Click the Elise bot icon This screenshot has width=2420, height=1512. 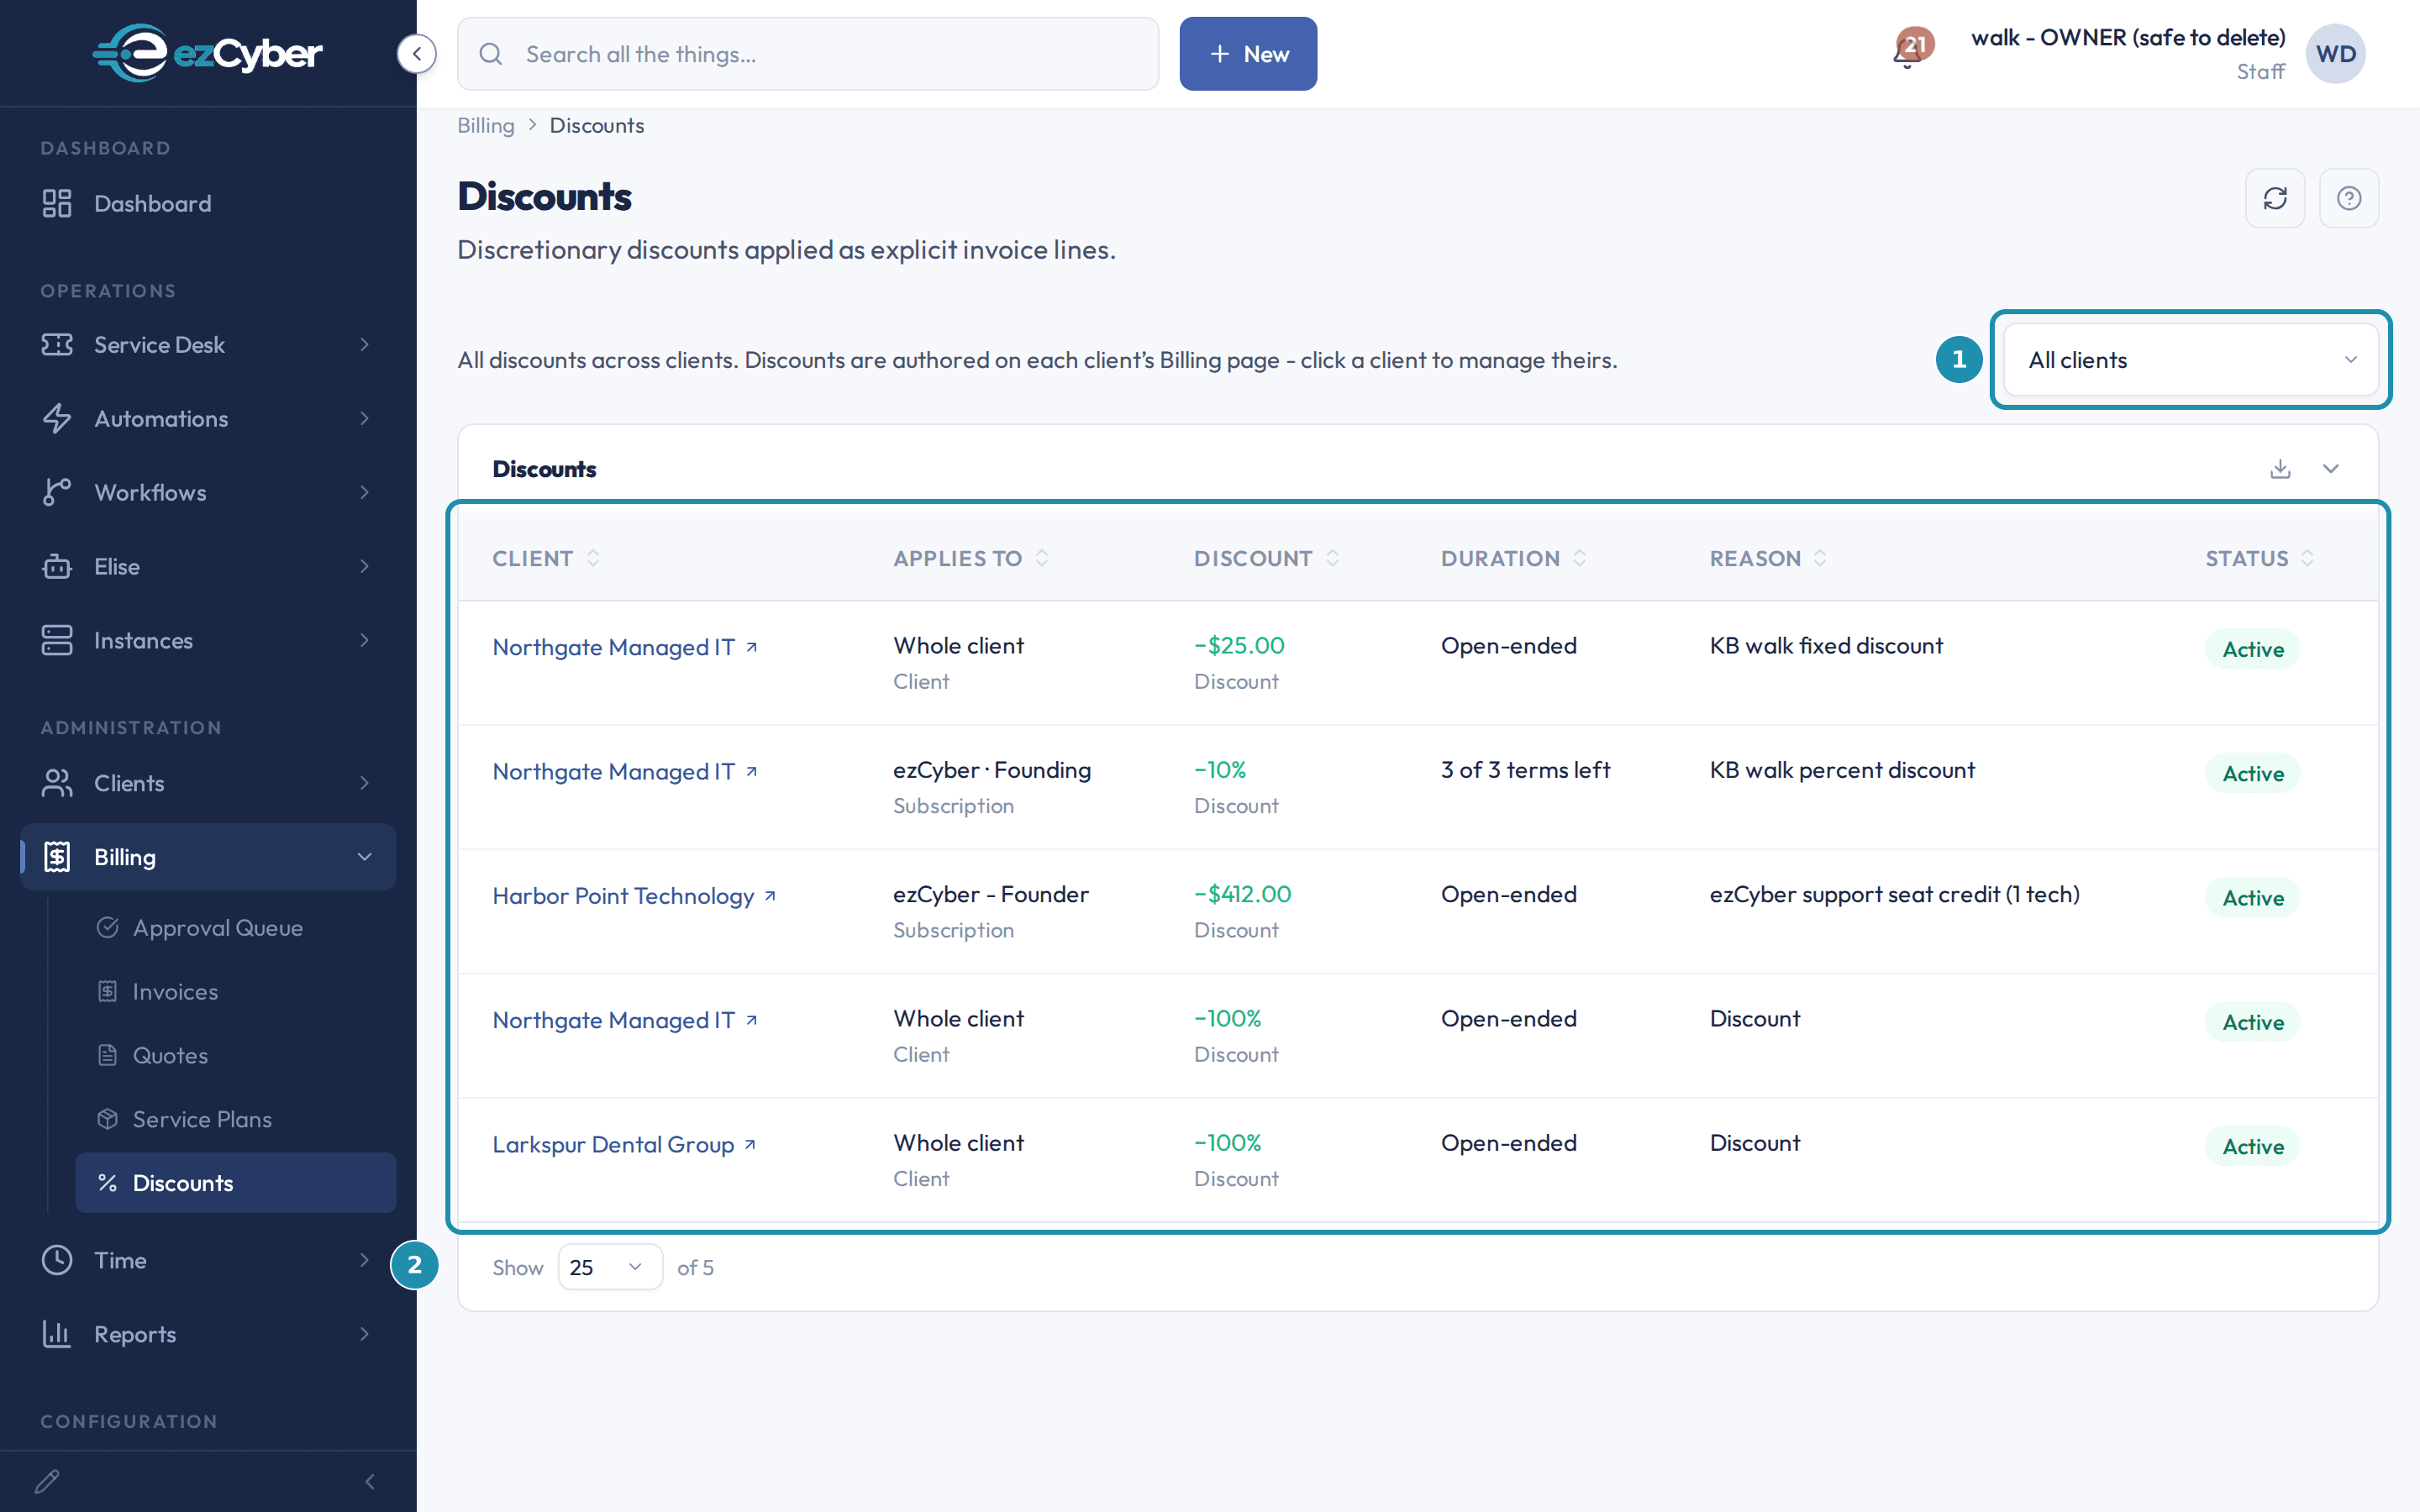57,567
